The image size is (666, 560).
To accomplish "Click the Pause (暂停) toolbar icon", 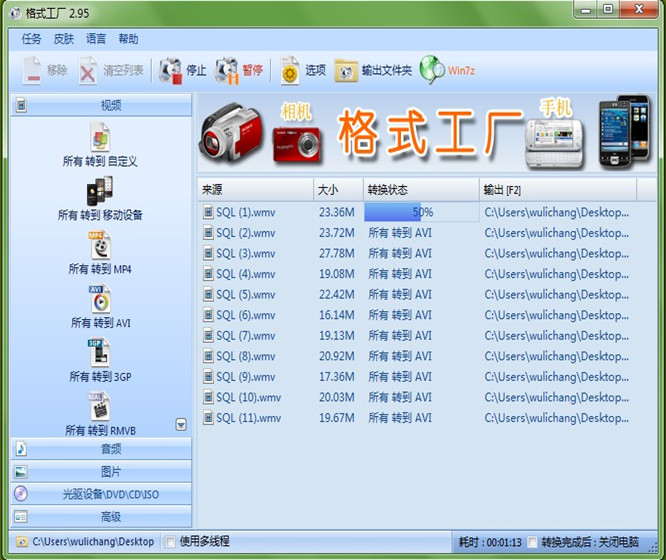I will click(x=227, y=71).
